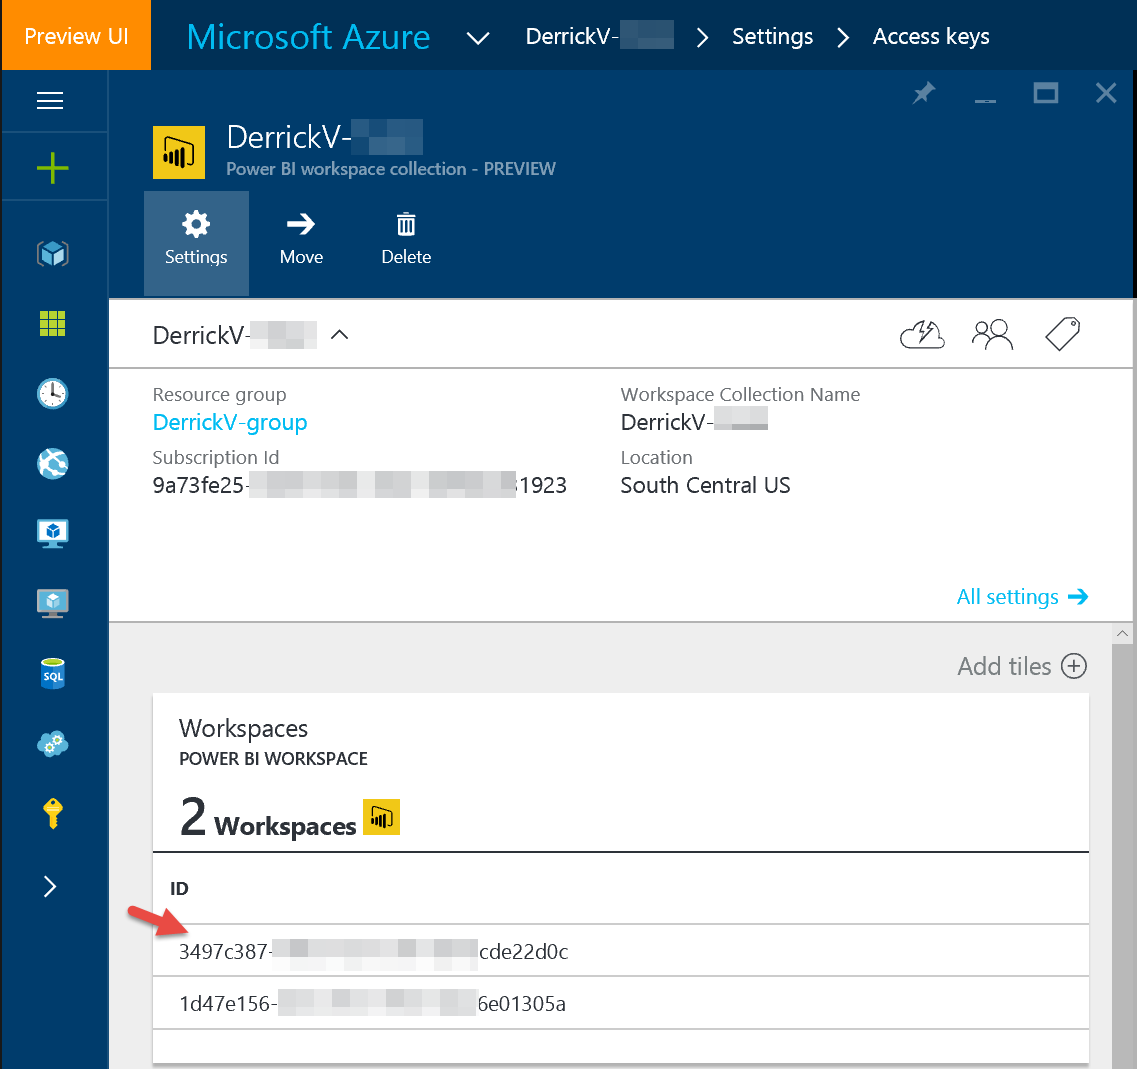Open the Recent items clock icon

point(52,393)
